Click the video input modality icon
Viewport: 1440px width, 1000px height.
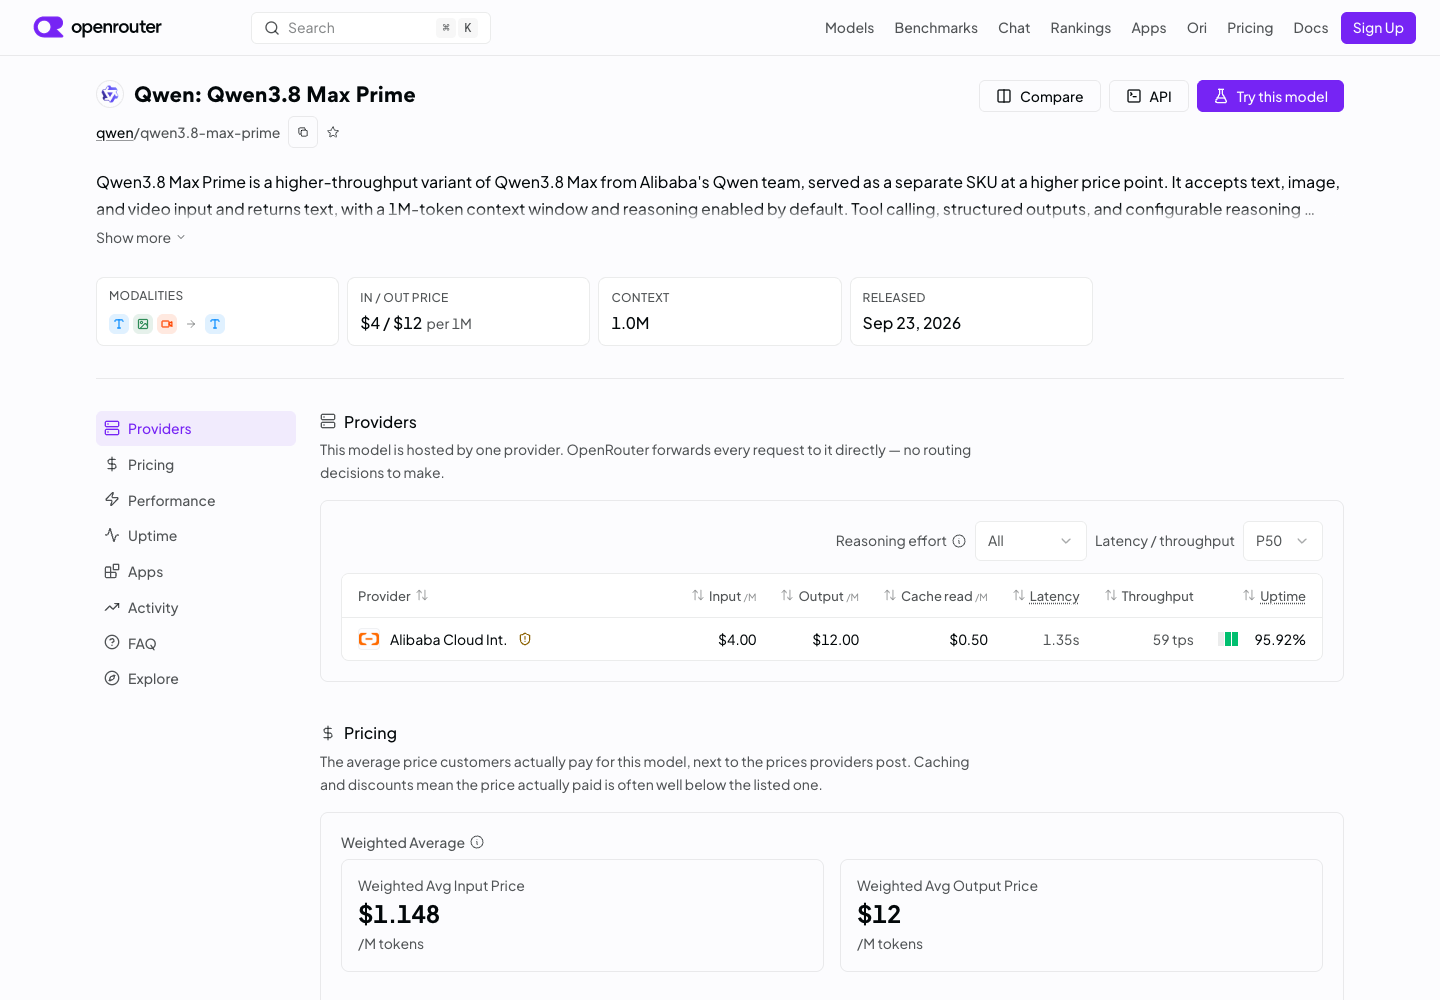167,324
